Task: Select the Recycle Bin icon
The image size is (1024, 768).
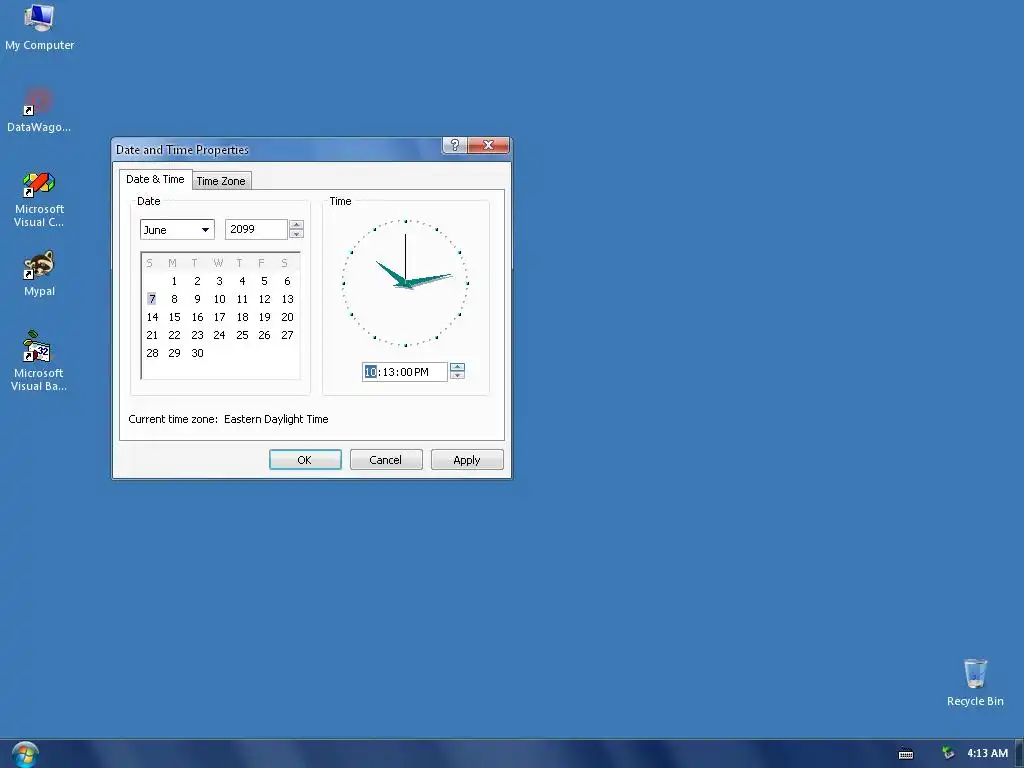Action: click(x=975, y=682)
